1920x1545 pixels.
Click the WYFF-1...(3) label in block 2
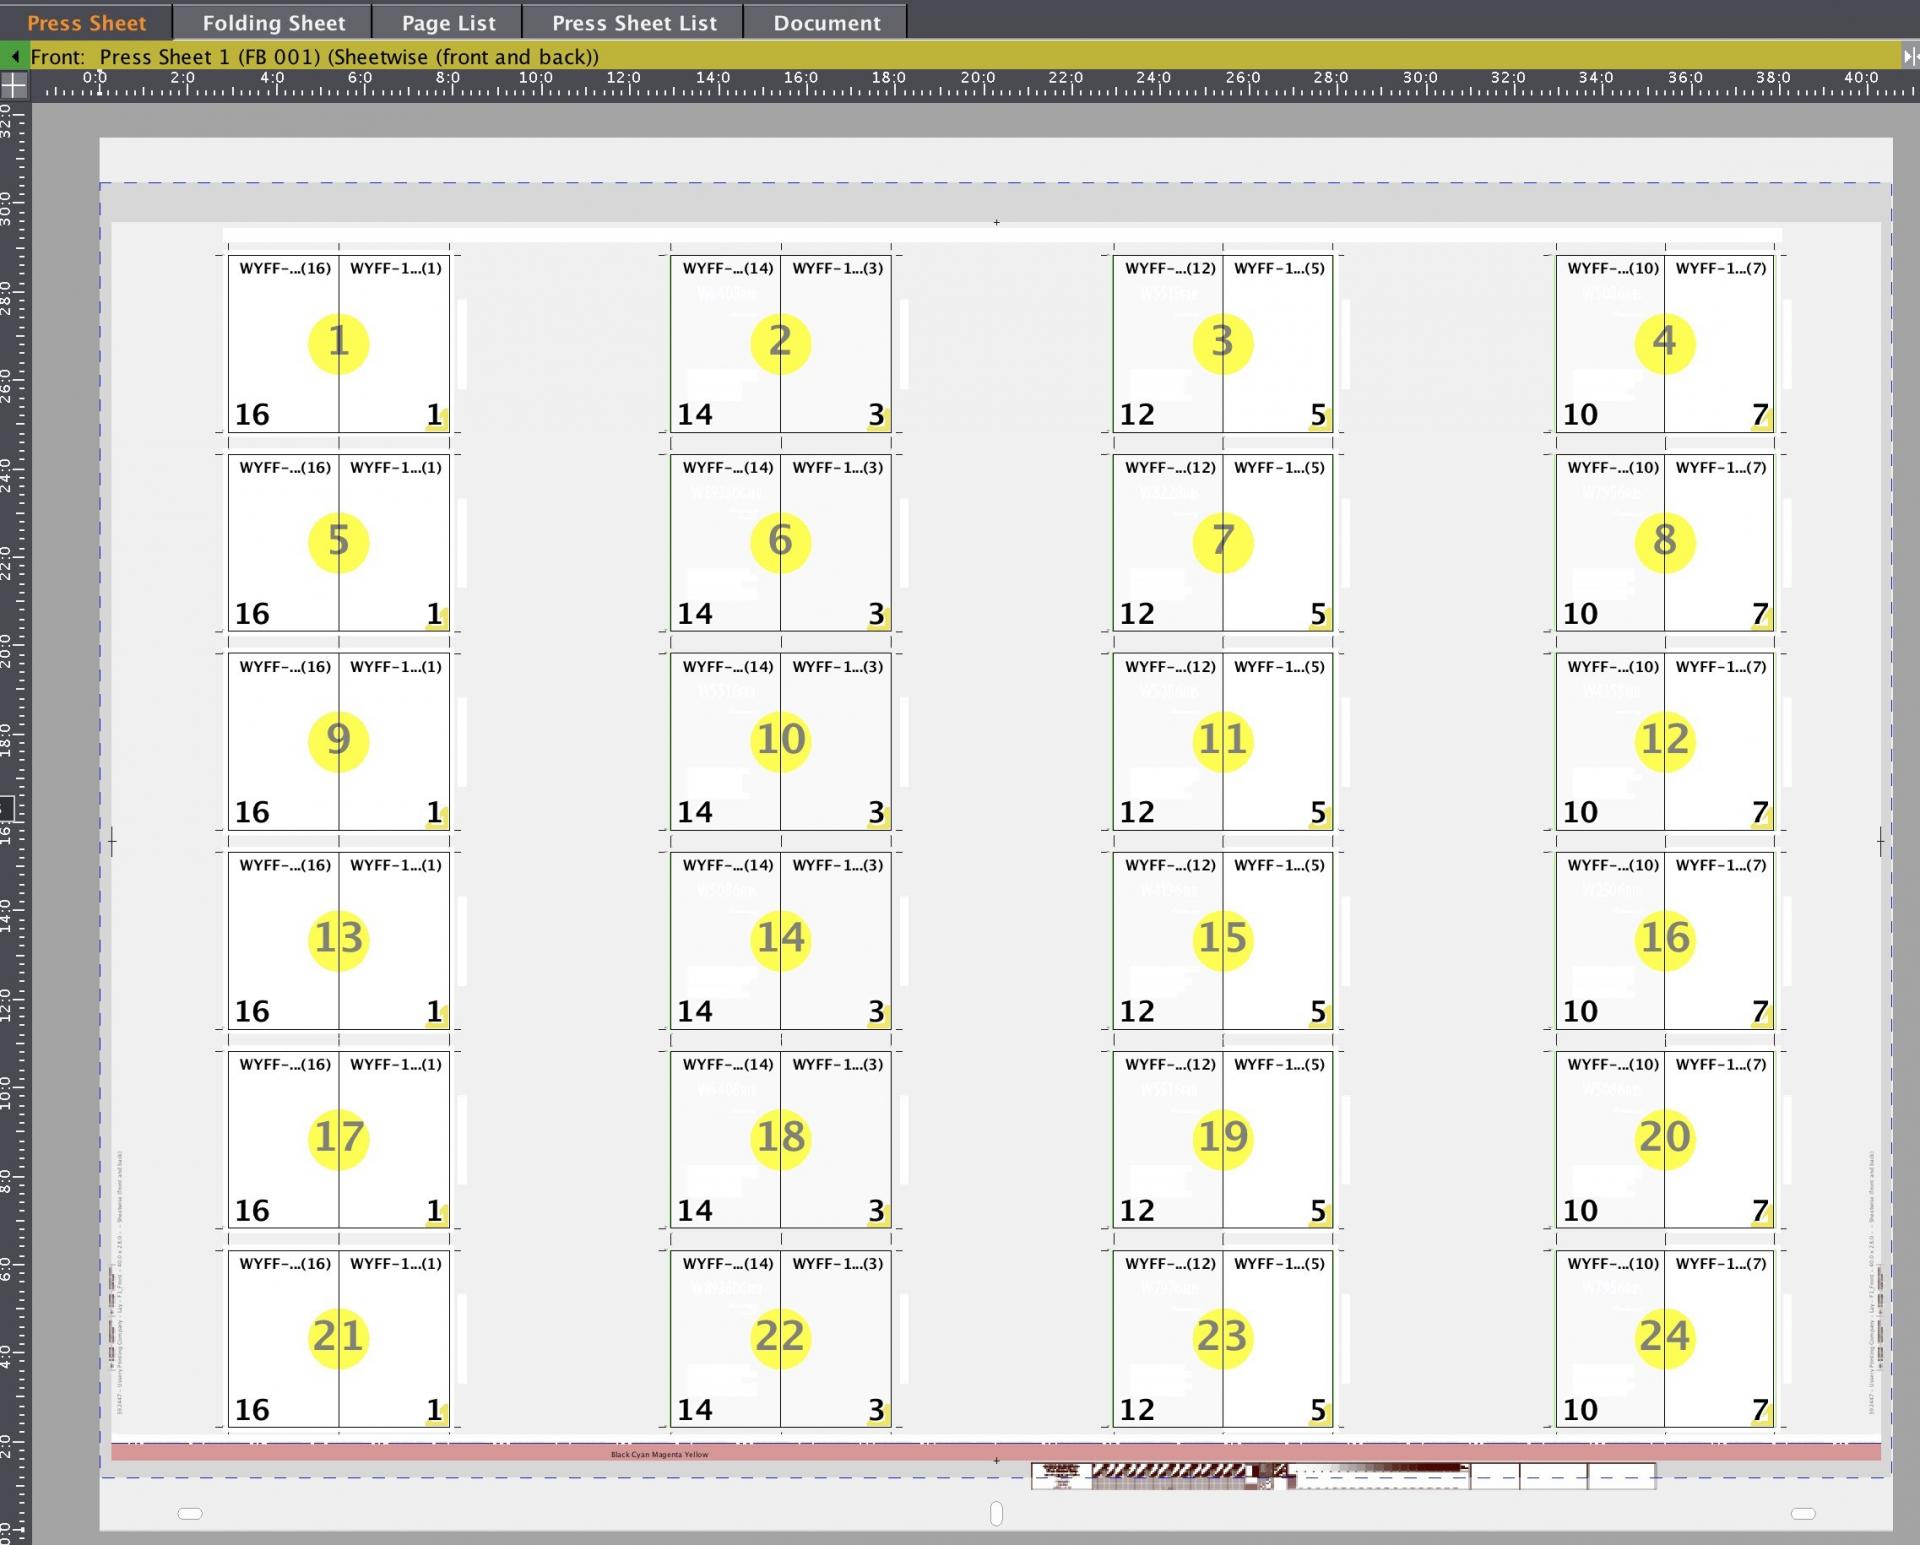tap(837, 268)
